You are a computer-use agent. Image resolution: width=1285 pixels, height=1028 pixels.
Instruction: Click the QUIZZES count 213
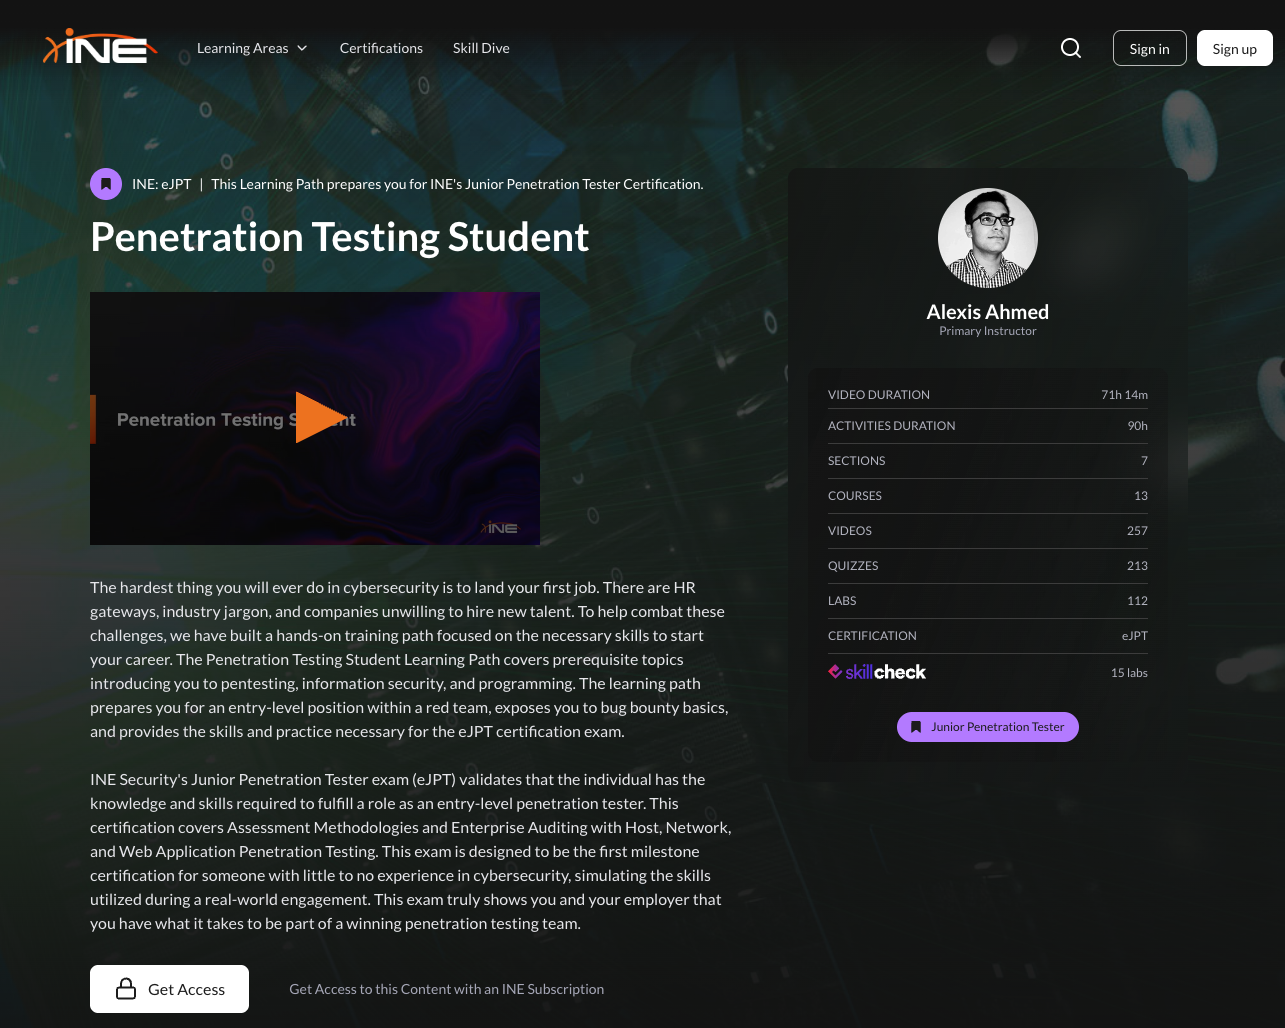[1137, 566]
